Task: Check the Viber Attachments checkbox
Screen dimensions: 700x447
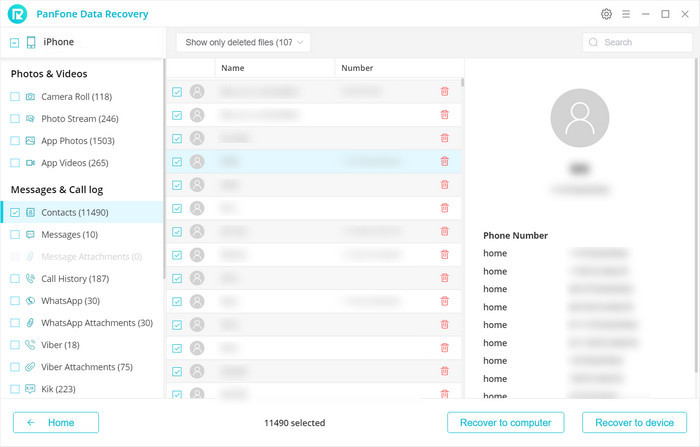Action: pyautogui.click(x=15, y=367)
